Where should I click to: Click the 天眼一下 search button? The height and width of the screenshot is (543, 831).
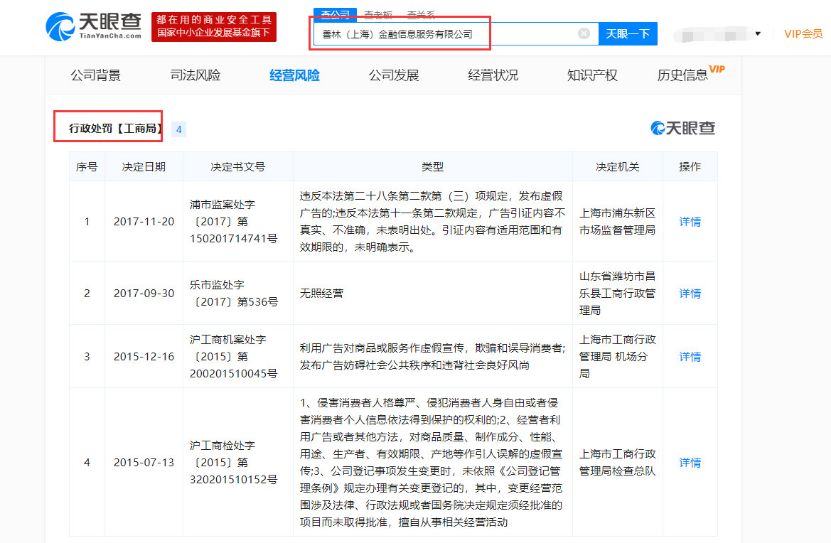[628, 34]
